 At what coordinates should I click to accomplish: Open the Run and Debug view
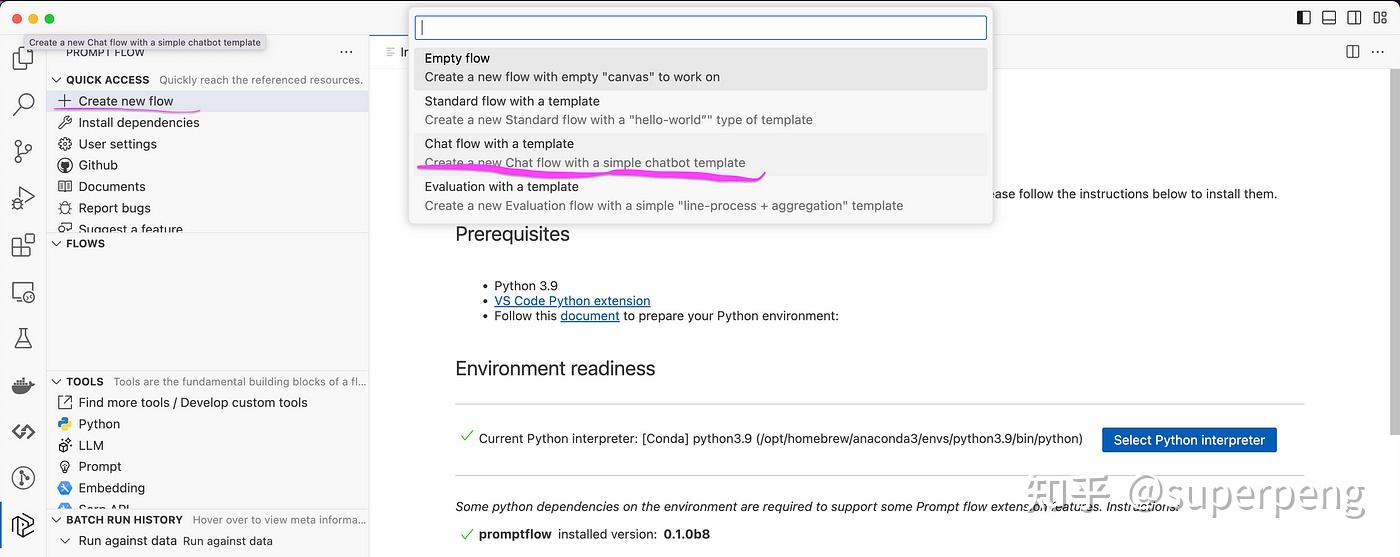[x=22, y=198]
